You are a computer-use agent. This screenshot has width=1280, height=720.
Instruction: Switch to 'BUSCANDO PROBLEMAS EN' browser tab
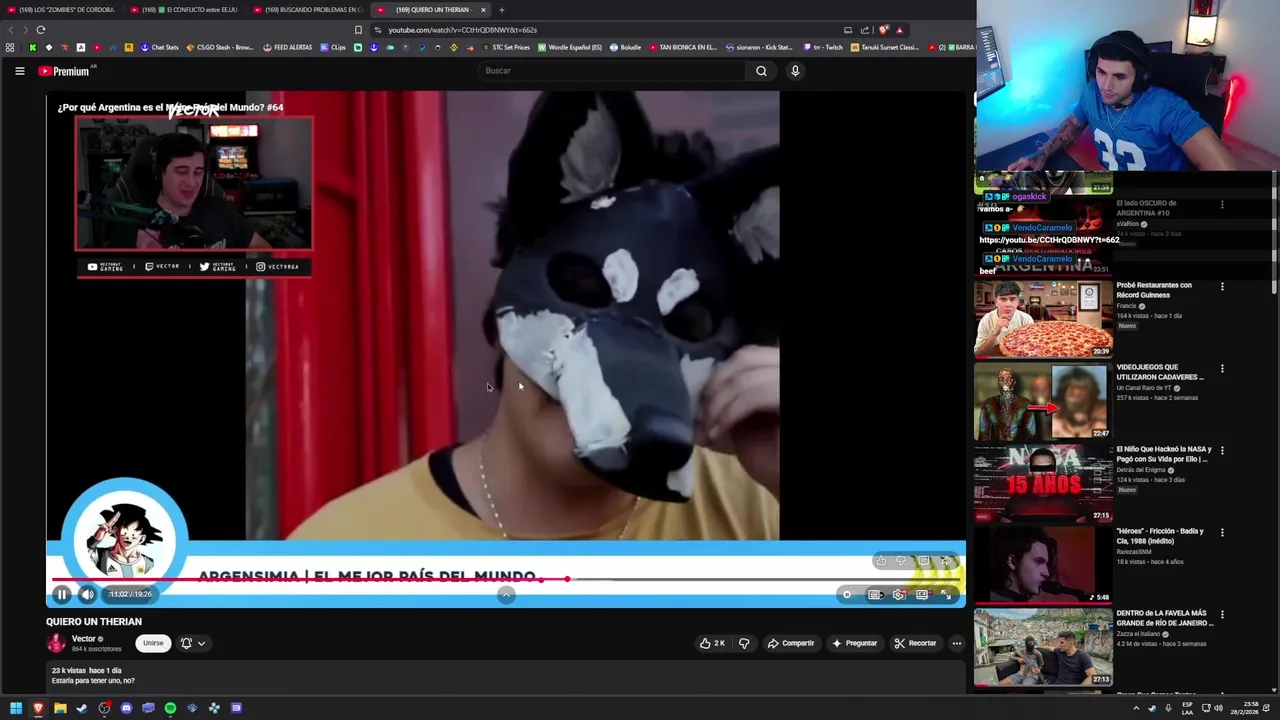pyautogui.click(x=308, y=10)
